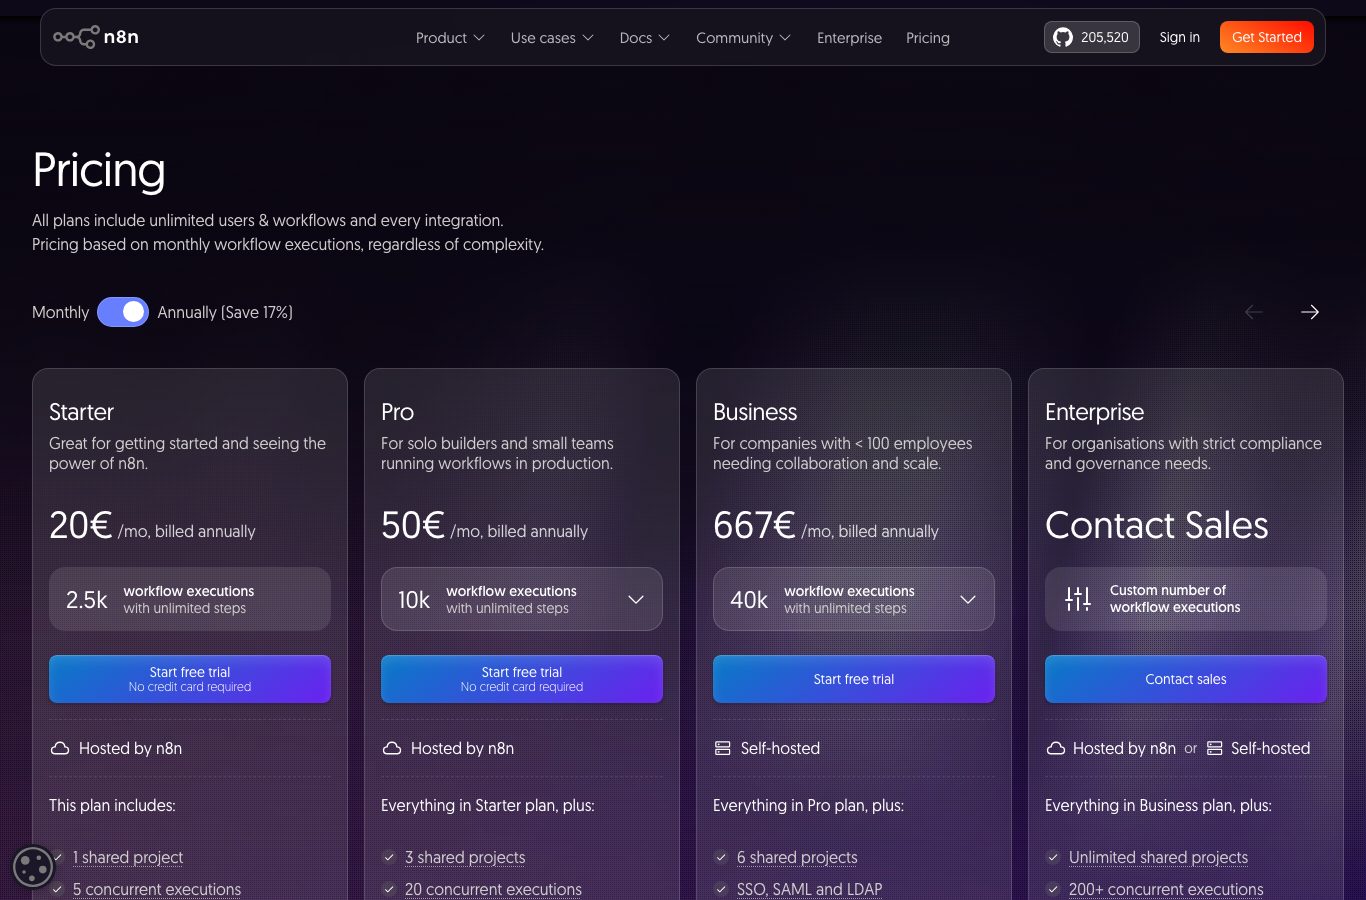The height and width of the screenshot is (900, 1366).
Task: Start free trial for Pro plan
Action: pos(522,679)
